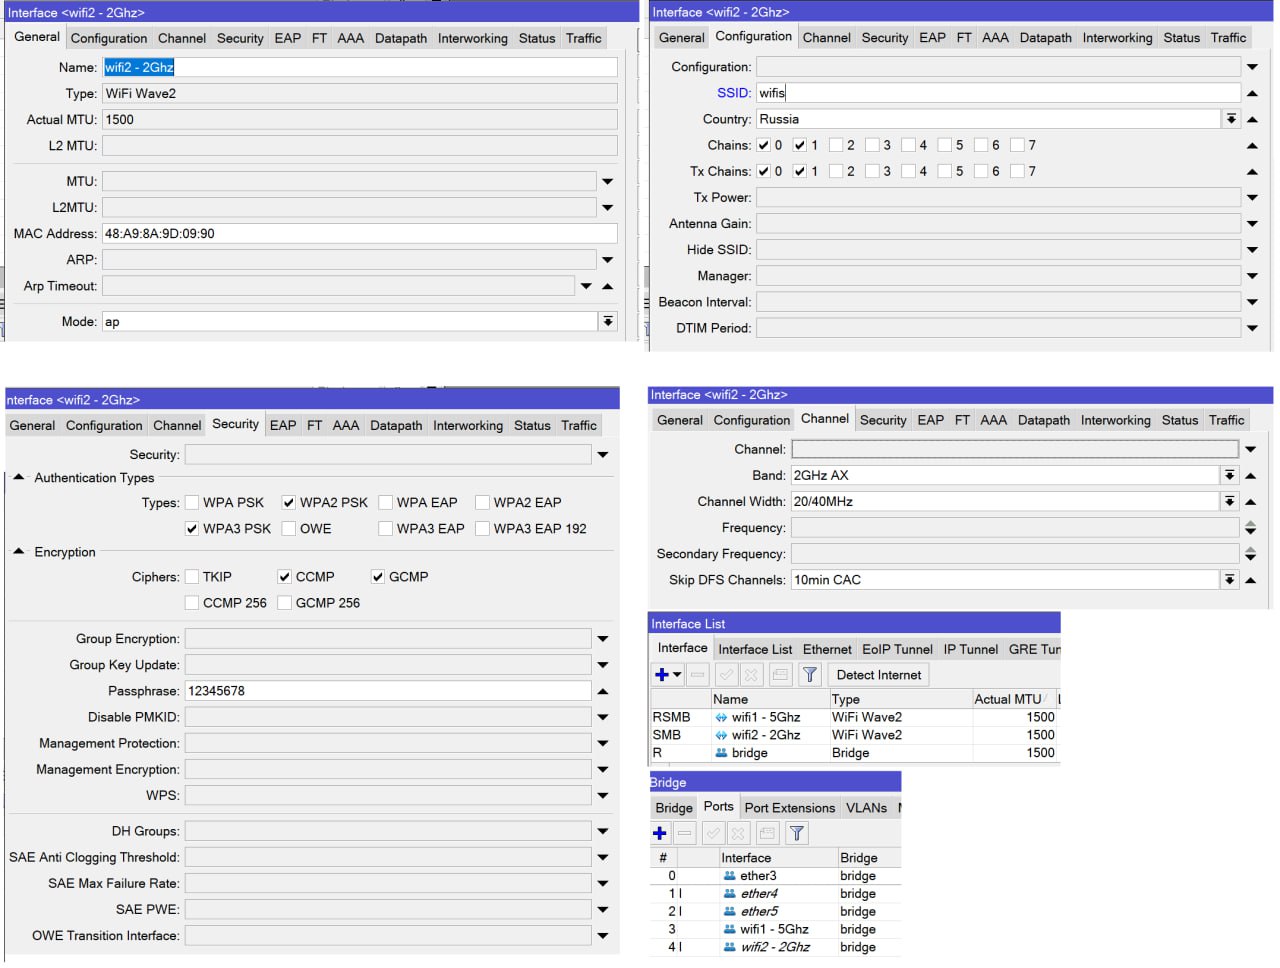Switch to the Ethernet tab in Interface List
The image size is (1280, 968).
[827, 649]
